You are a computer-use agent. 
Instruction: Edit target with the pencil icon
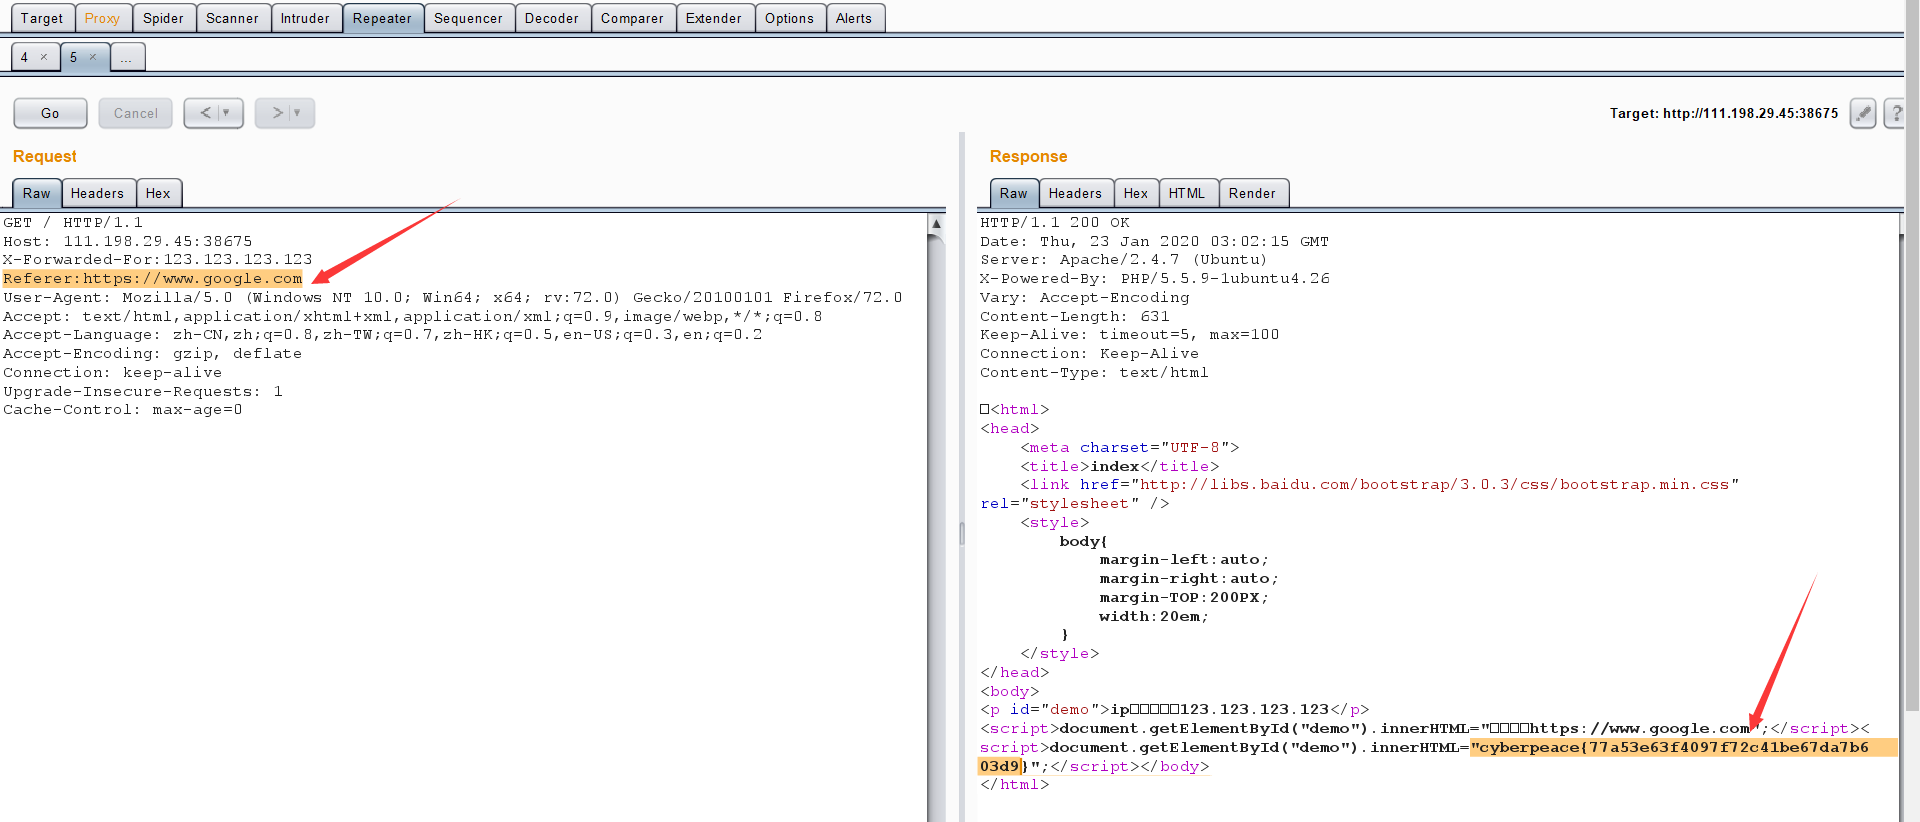1863,113
